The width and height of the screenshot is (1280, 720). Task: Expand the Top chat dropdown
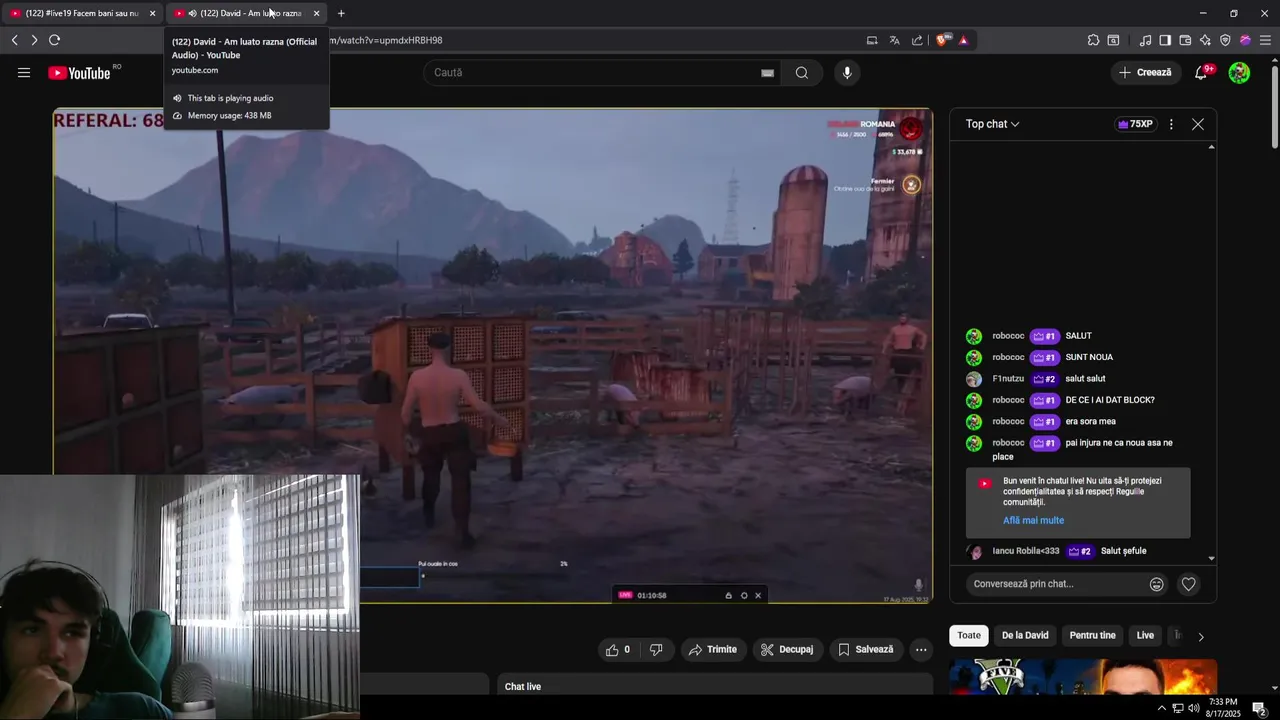[x=992, y=124]
